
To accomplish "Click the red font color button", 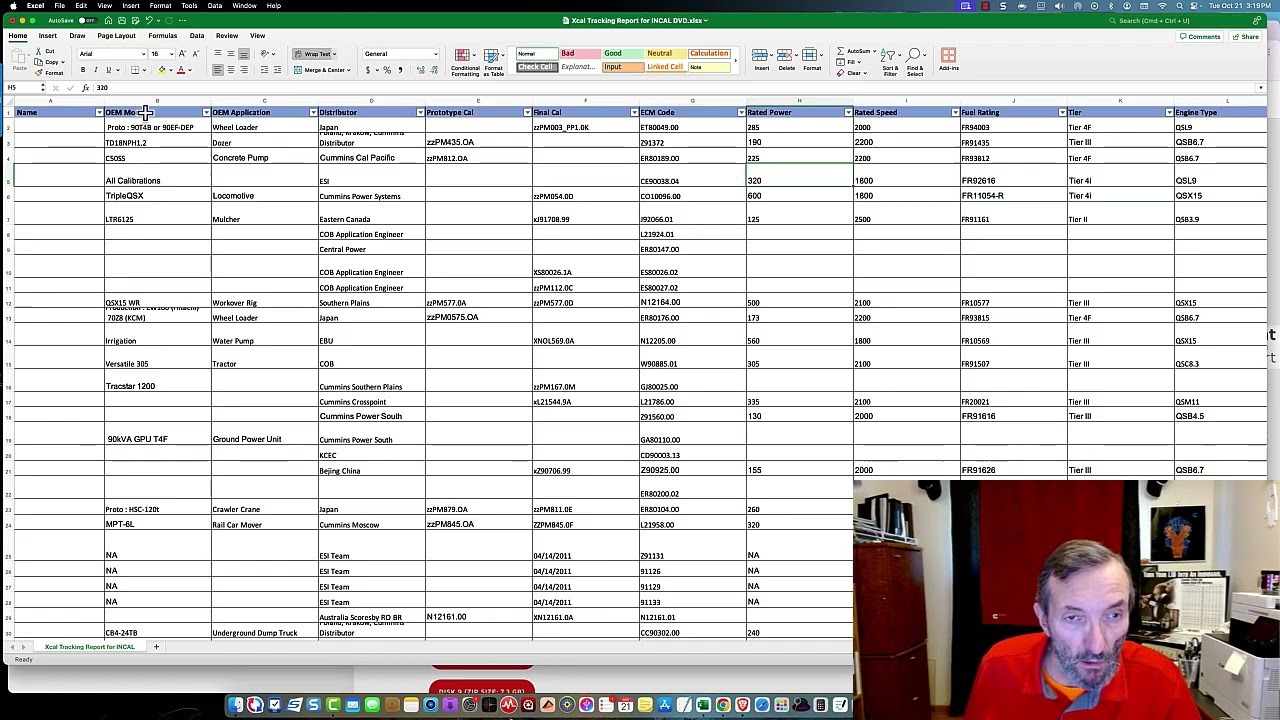I will coord(181,70).
